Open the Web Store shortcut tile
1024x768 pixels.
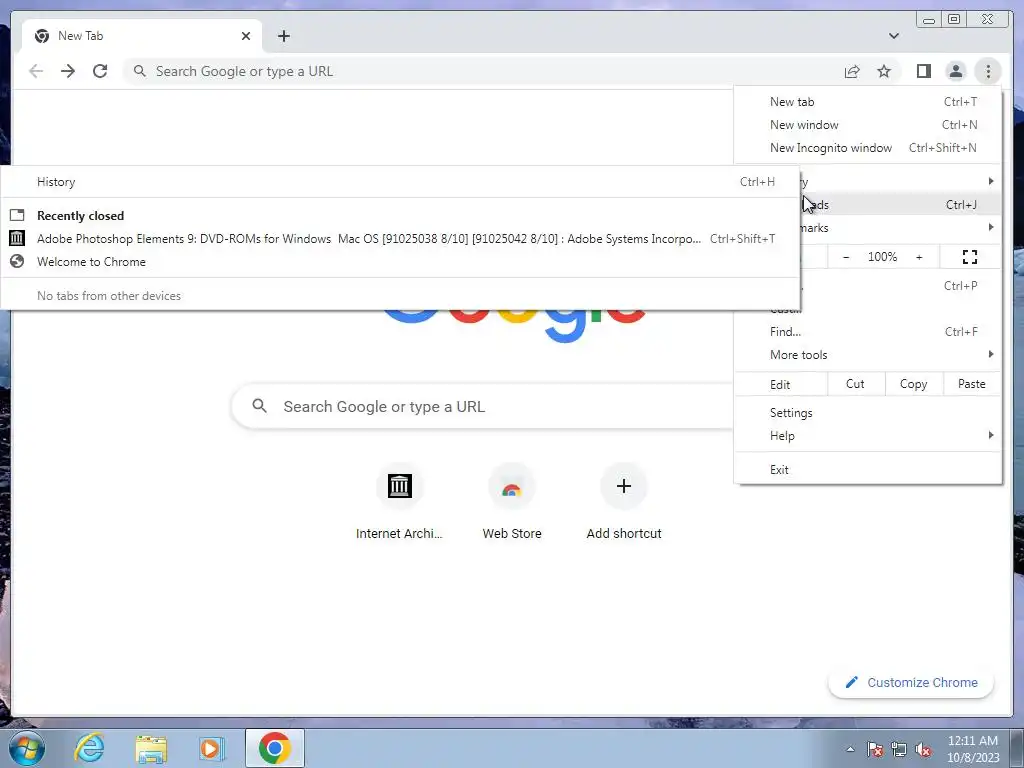coord(512,502)
